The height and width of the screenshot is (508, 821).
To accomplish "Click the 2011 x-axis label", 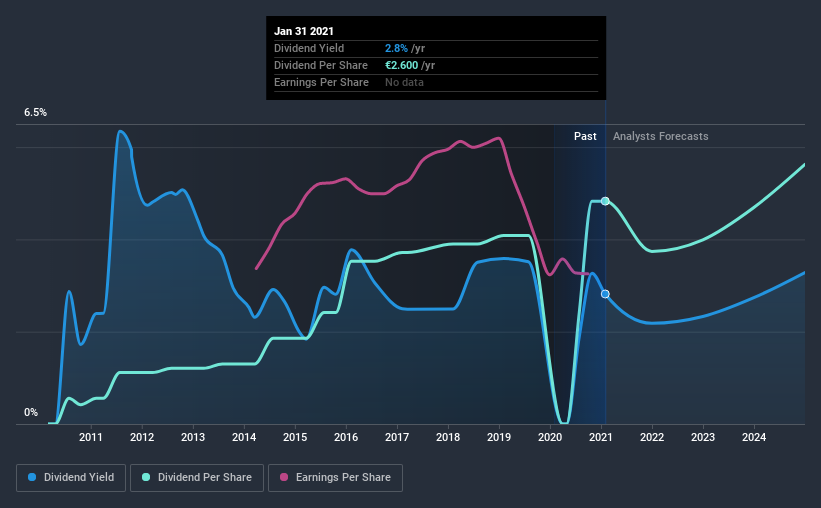I will [x=91, y=437].
